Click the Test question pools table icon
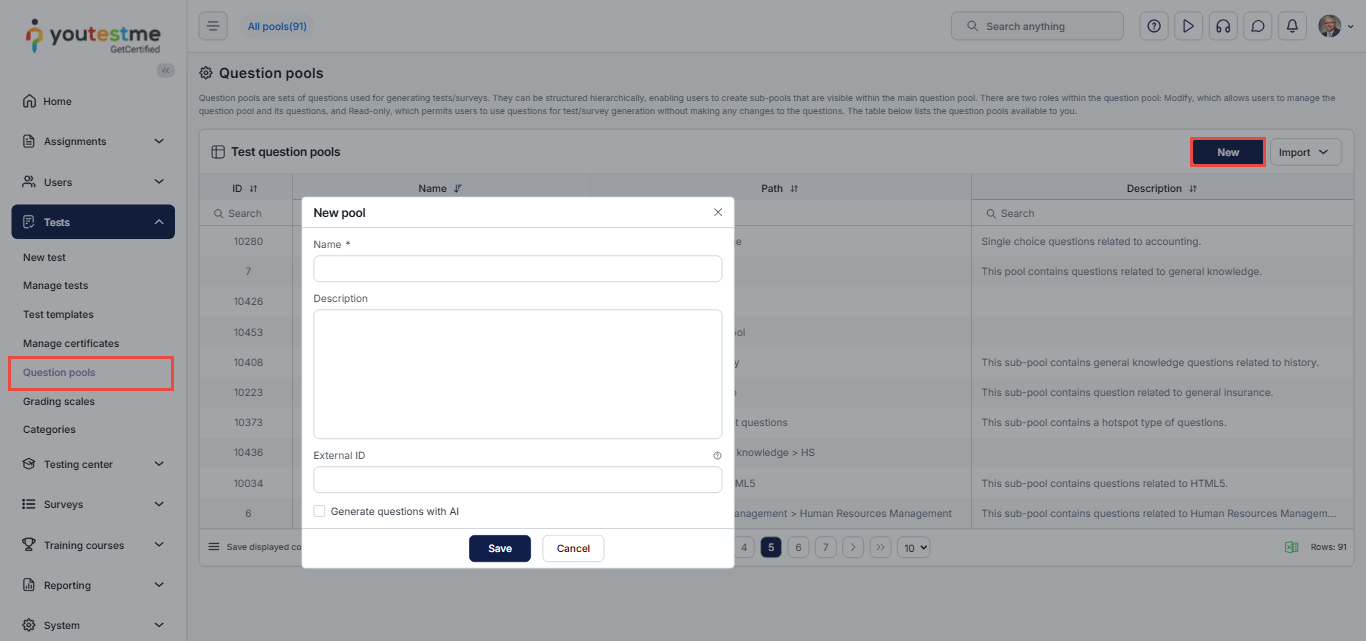 [x=218, y=152]
